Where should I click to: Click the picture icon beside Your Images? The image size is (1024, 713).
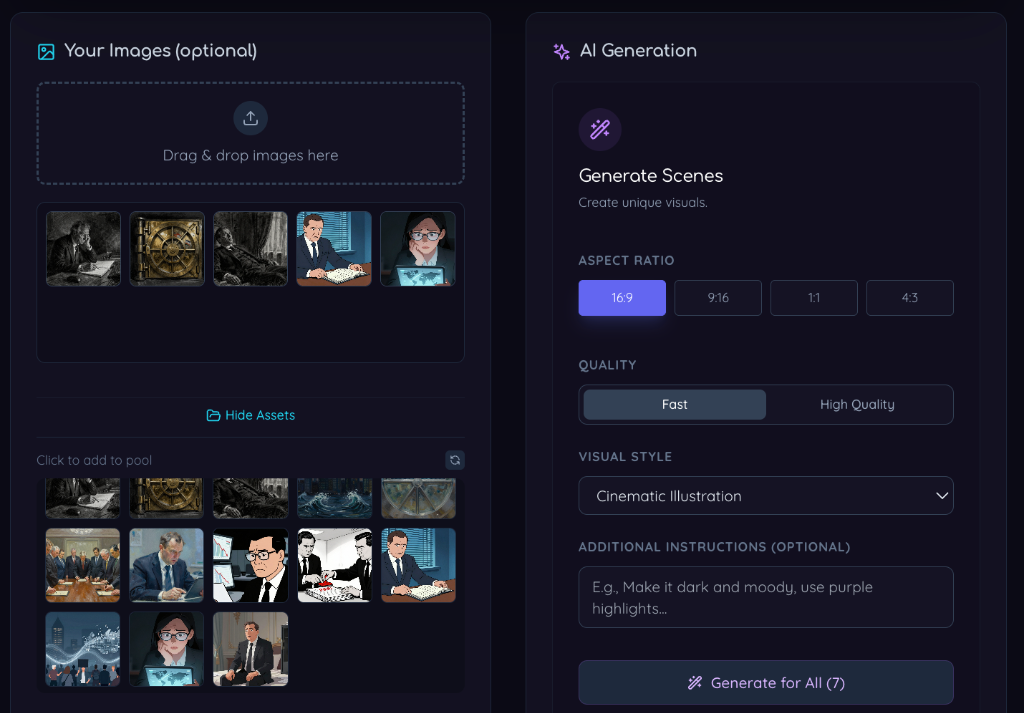click(x=46, y=52)
